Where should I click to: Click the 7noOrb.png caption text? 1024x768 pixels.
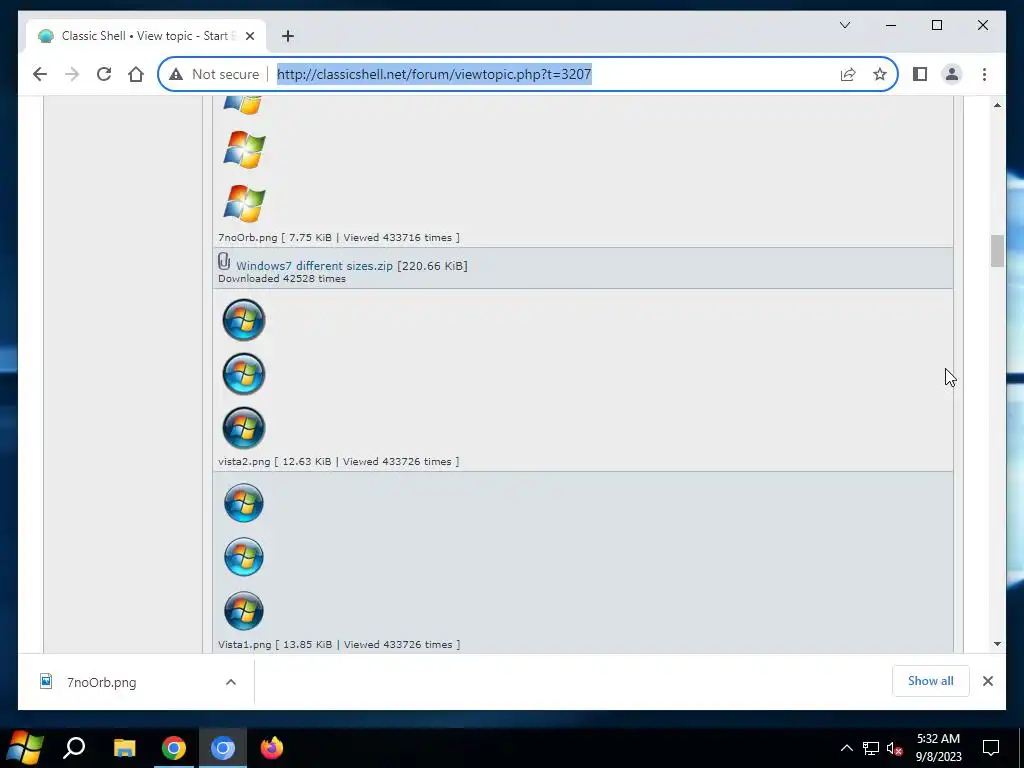(x=338, y=238)
